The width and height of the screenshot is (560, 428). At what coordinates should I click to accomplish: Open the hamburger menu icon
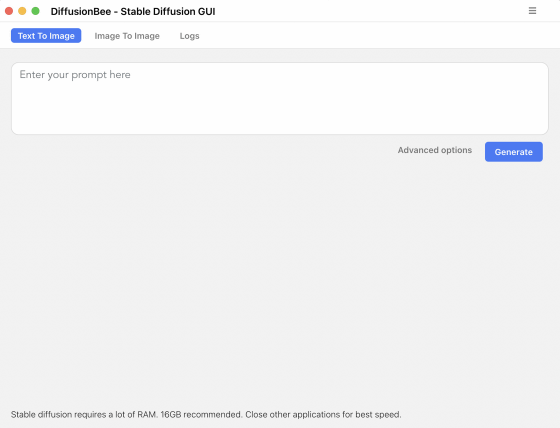[532, 11]
